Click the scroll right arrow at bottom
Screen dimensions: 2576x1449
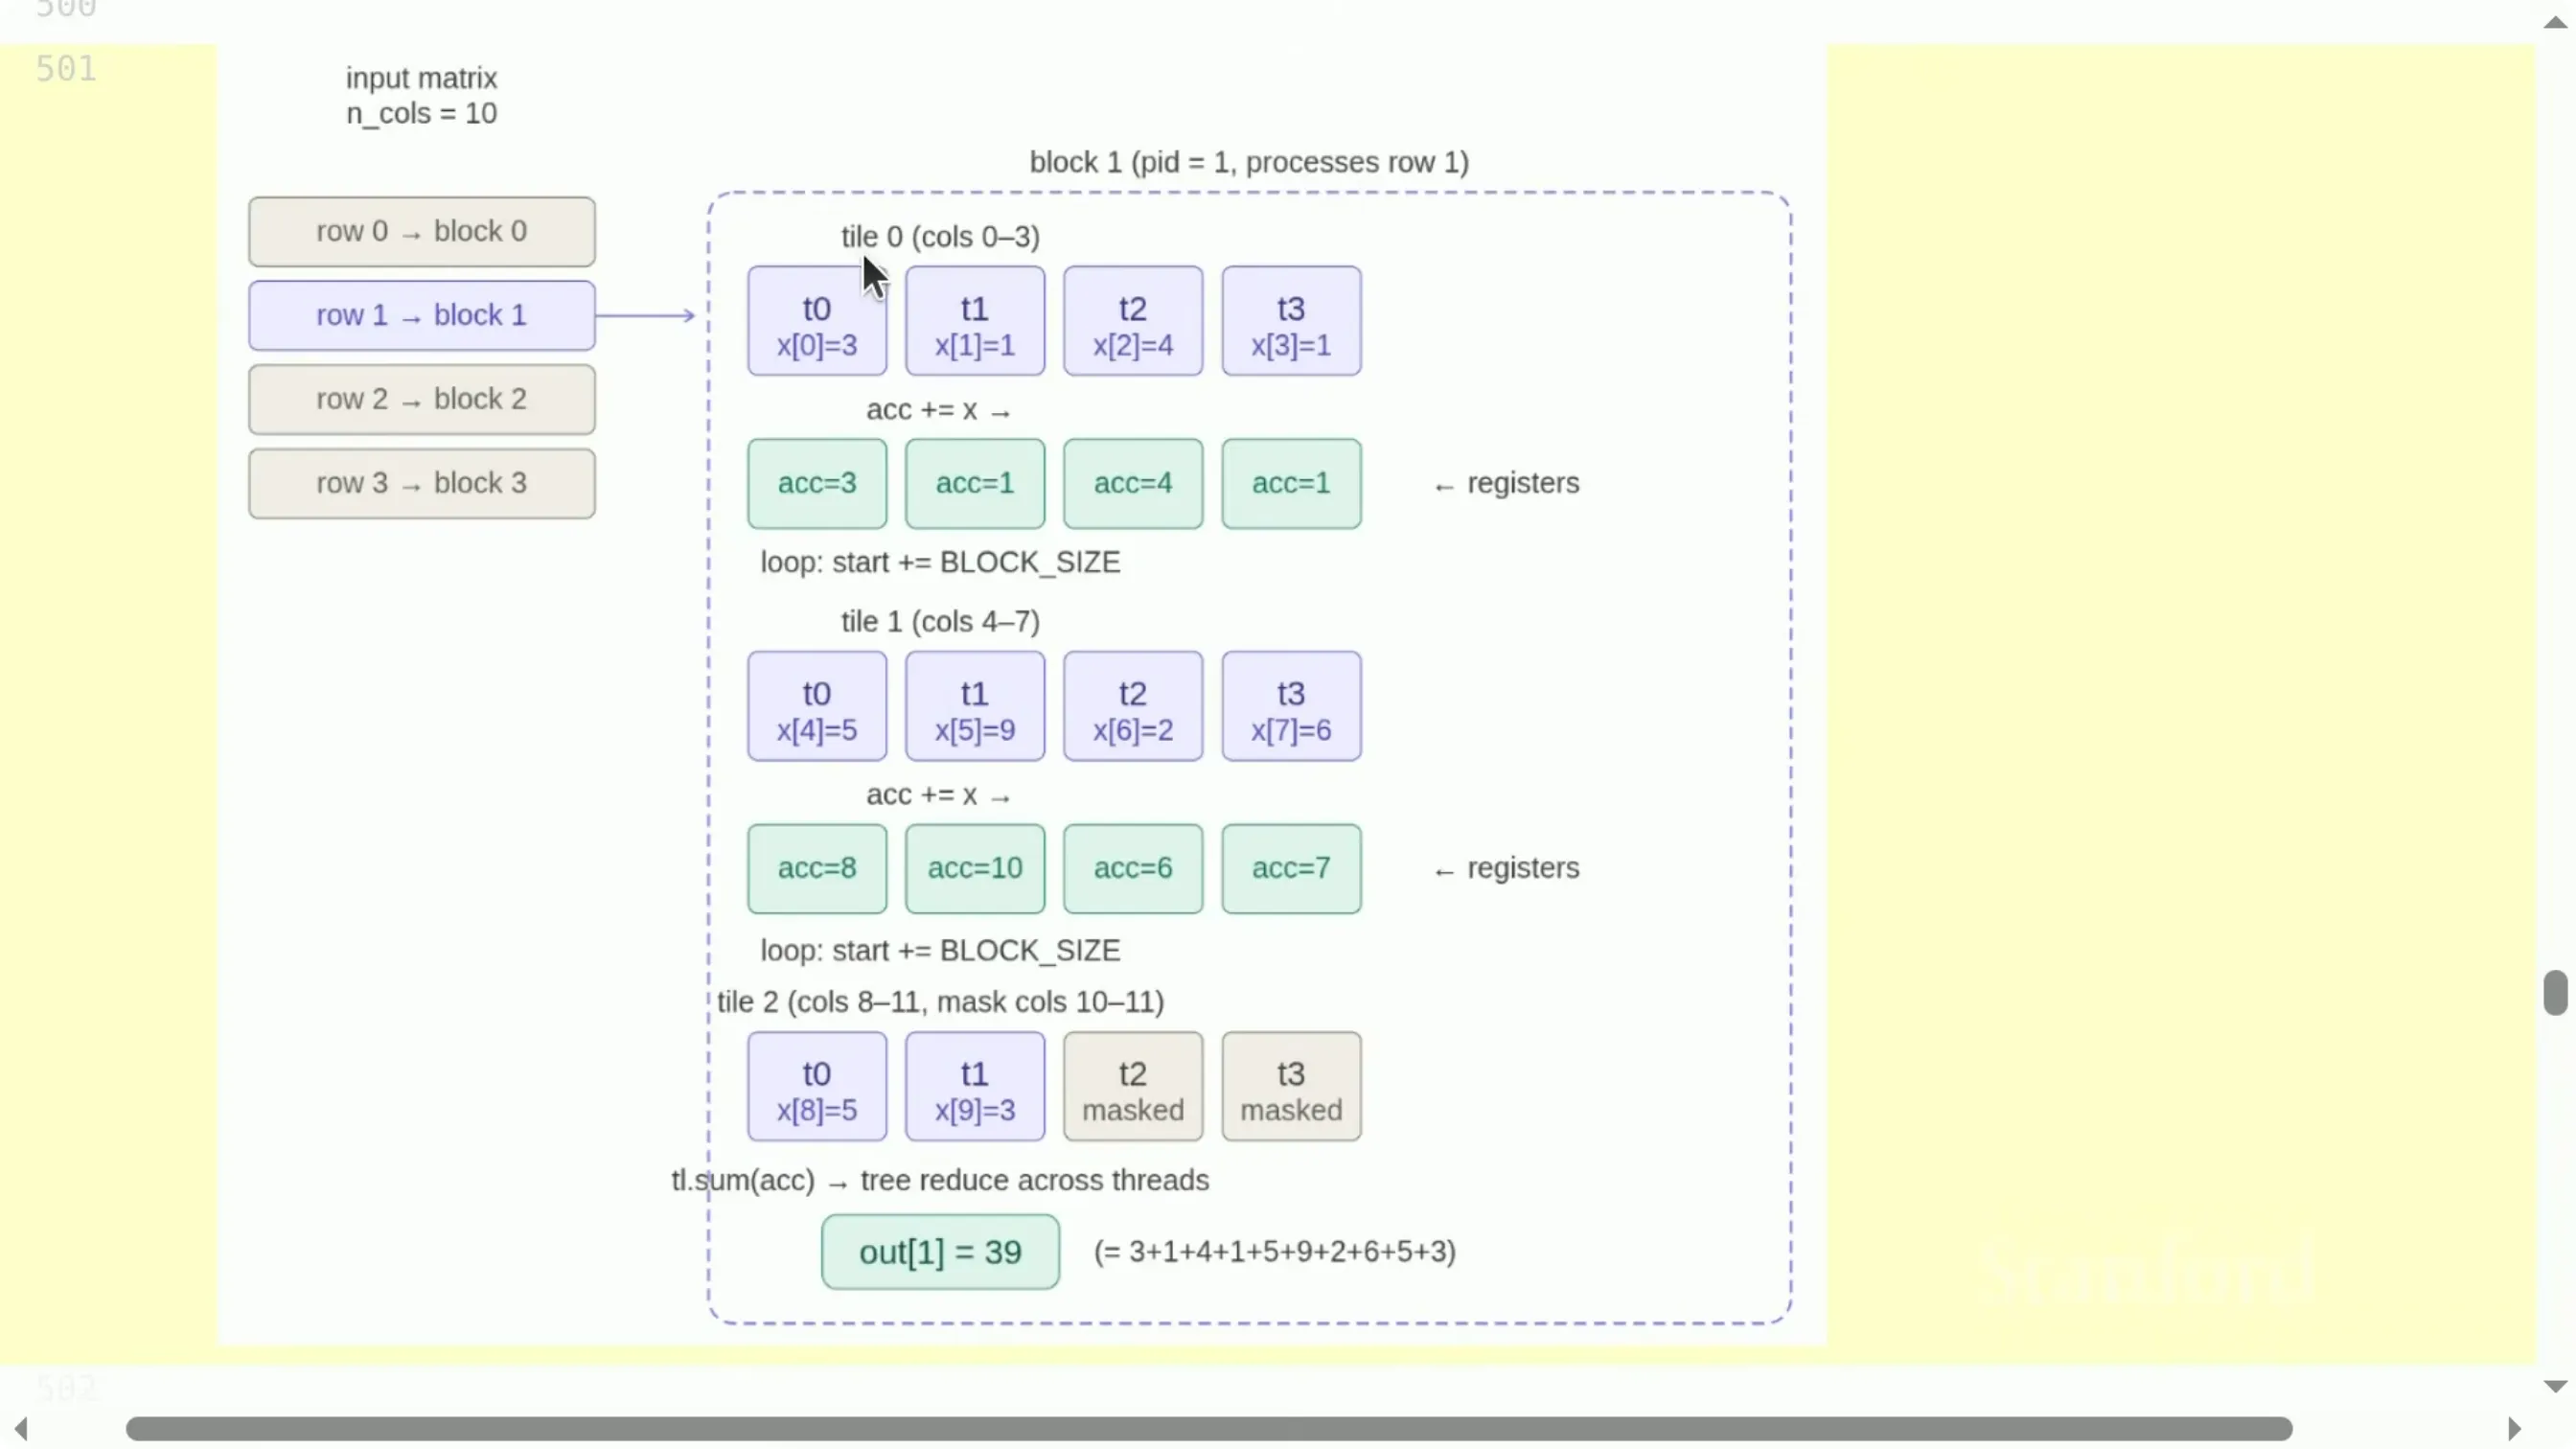(2514, 1428)
